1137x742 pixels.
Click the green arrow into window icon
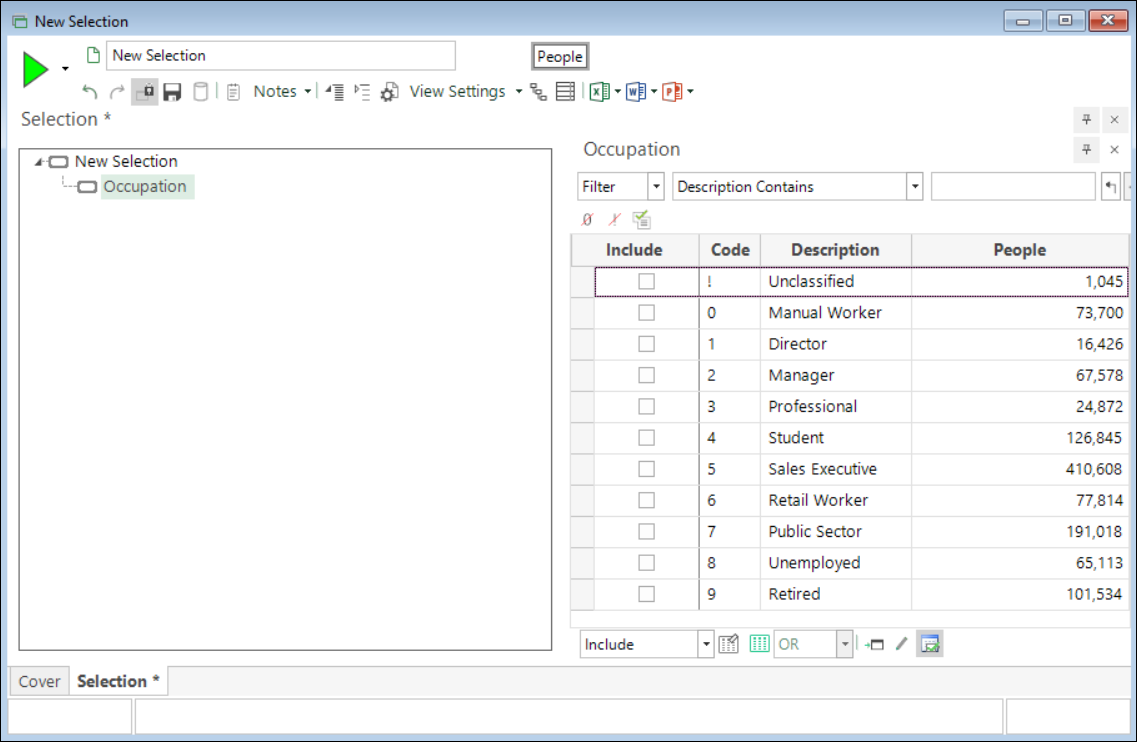[874, 644]
